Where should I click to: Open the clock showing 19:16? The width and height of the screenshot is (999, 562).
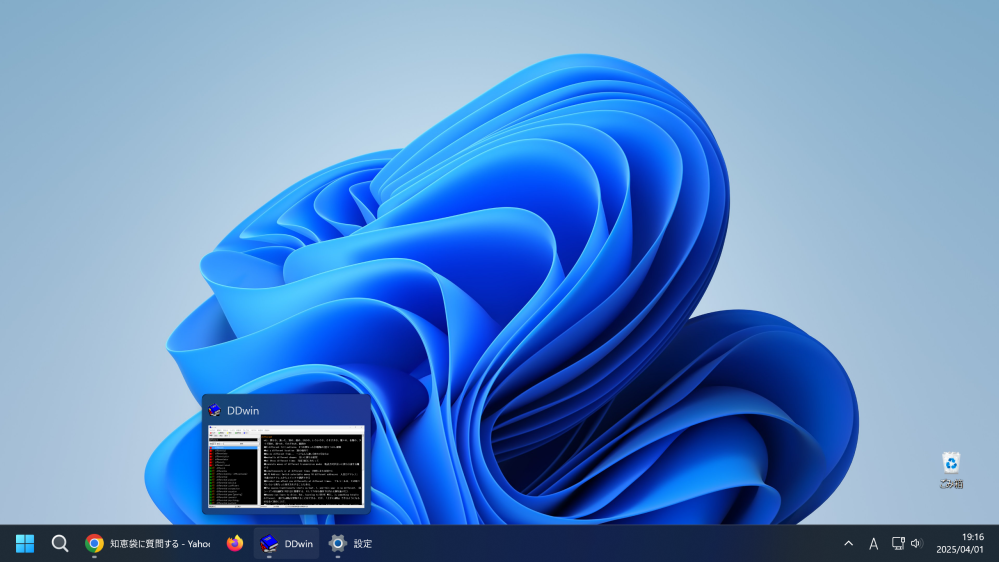tap(959, 544)
